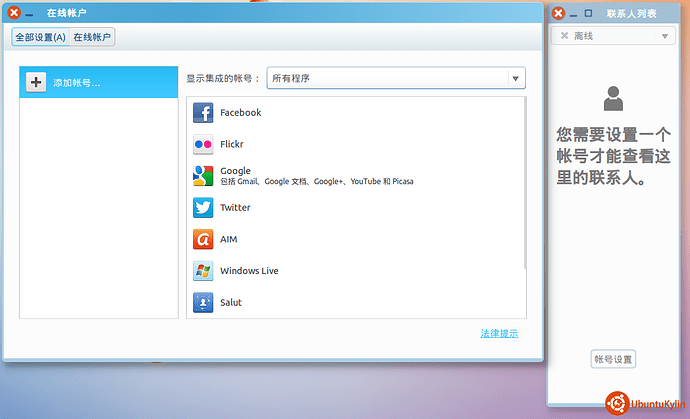690x419 pixels.
Task: Expand the 离线 status dropdown arrow
Action: (x=665, y=36)
